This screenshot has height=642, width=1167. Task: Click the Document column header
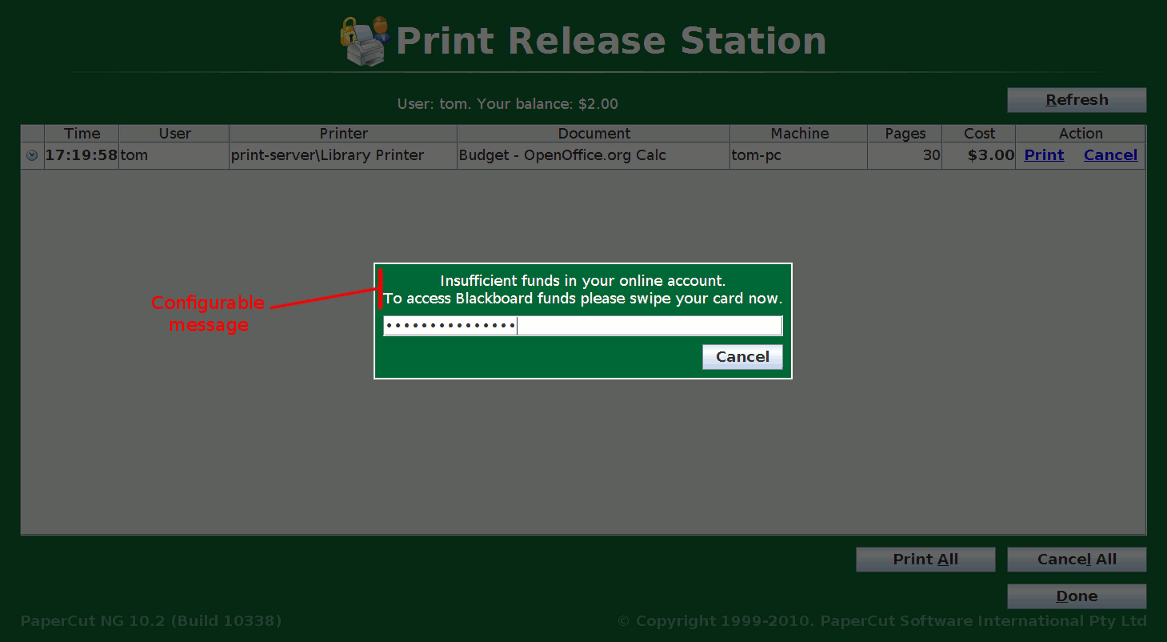pyautogui.click(x=593, y=134)
